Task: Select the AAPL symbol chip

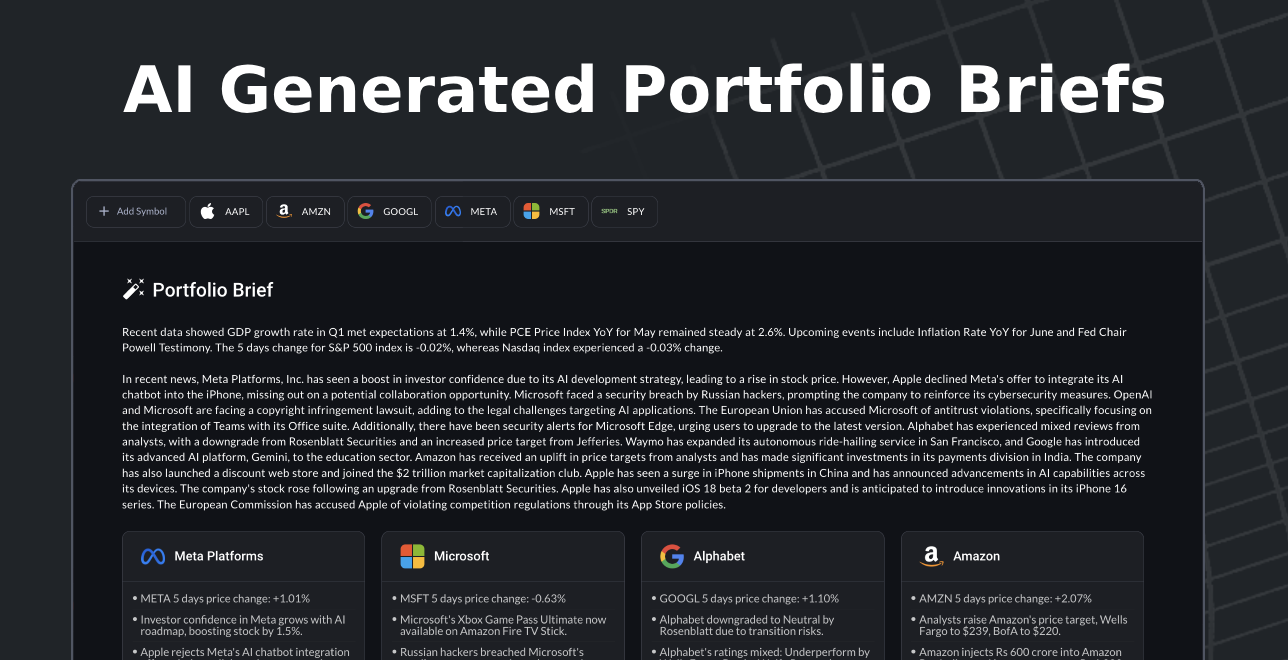Action: pos(226,212)
